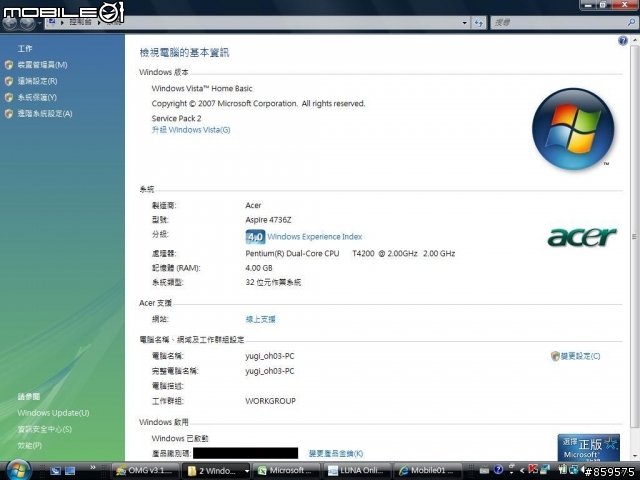This screenshot has height=480, width=640.
Task: Open Windows Update(U) in See also
Action: pyautogui.click(x=53, y=413)
